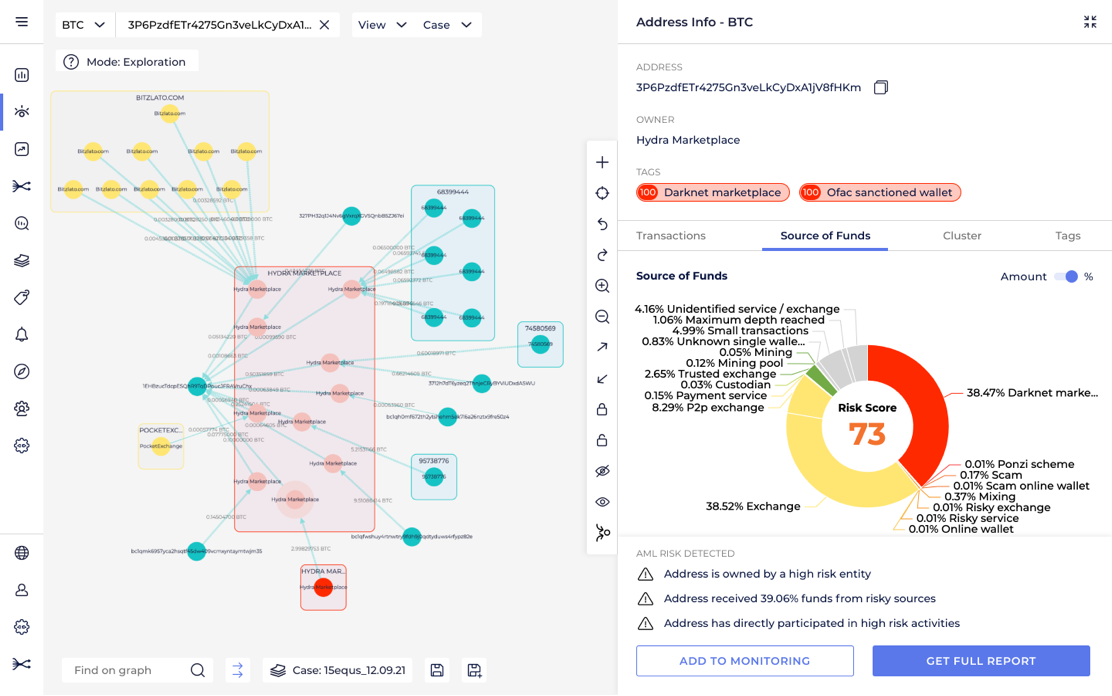
Task: Open the tags panel from the sidebar
Action: click(21, 297)
